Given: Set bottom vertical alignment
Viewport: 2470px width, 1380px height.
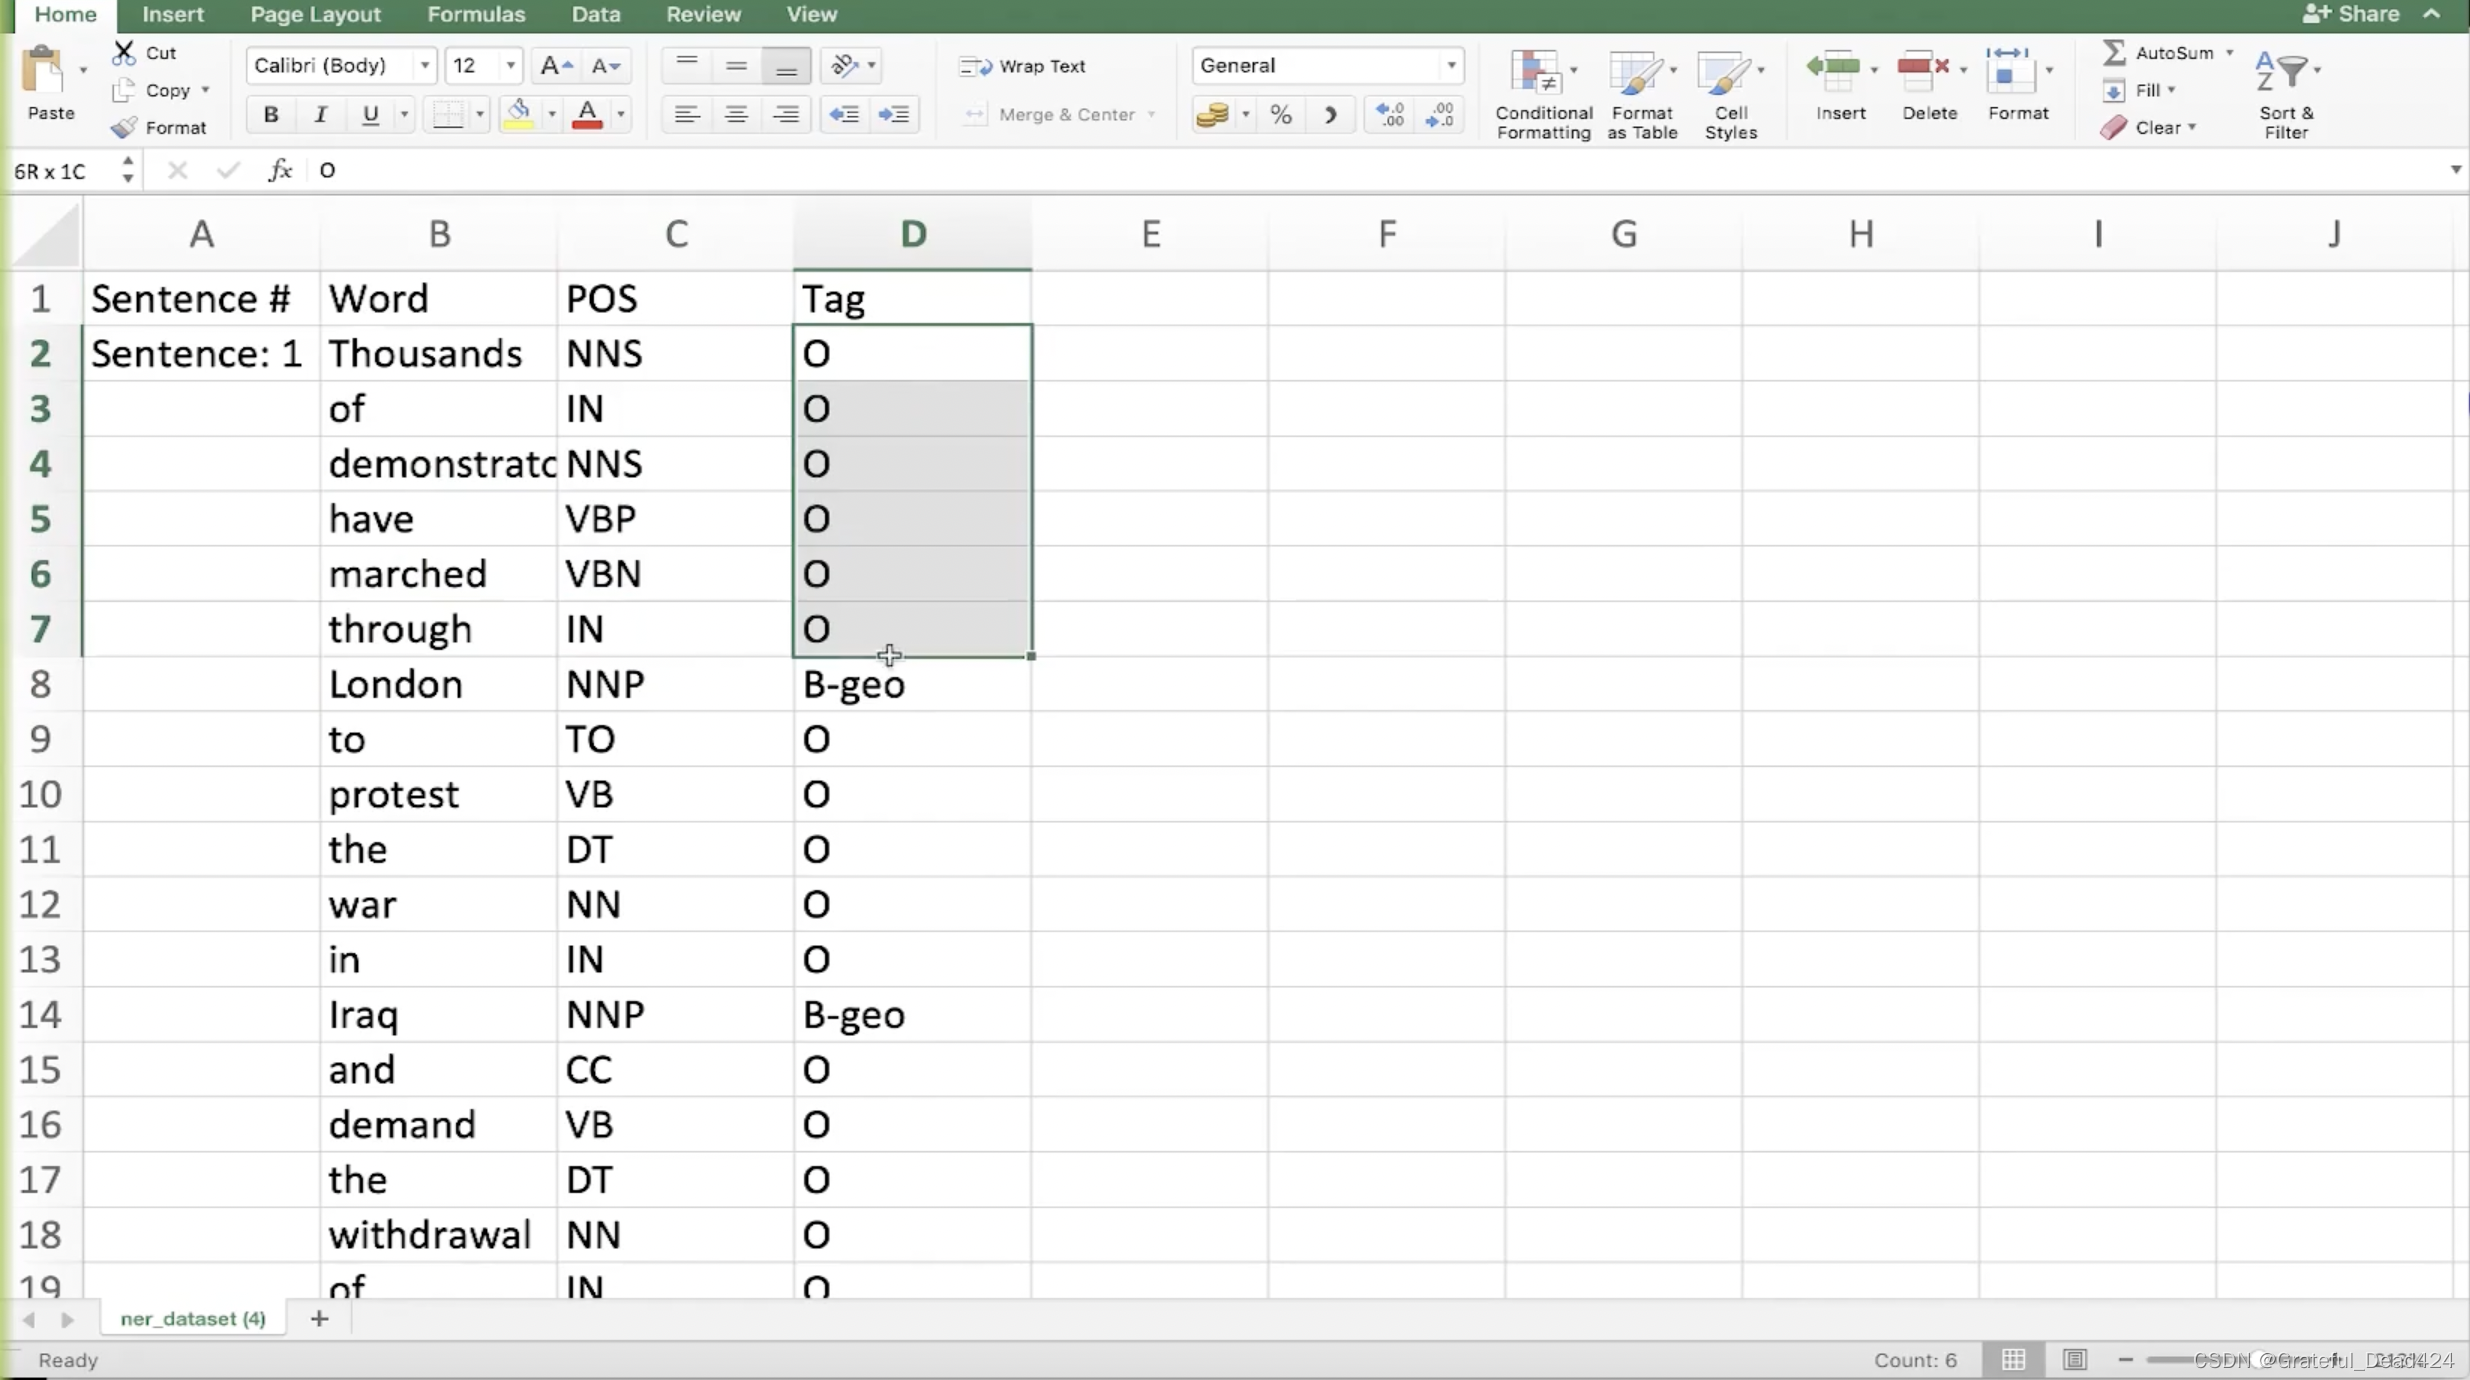Looking at the screenshot, I should pos(786,66).
